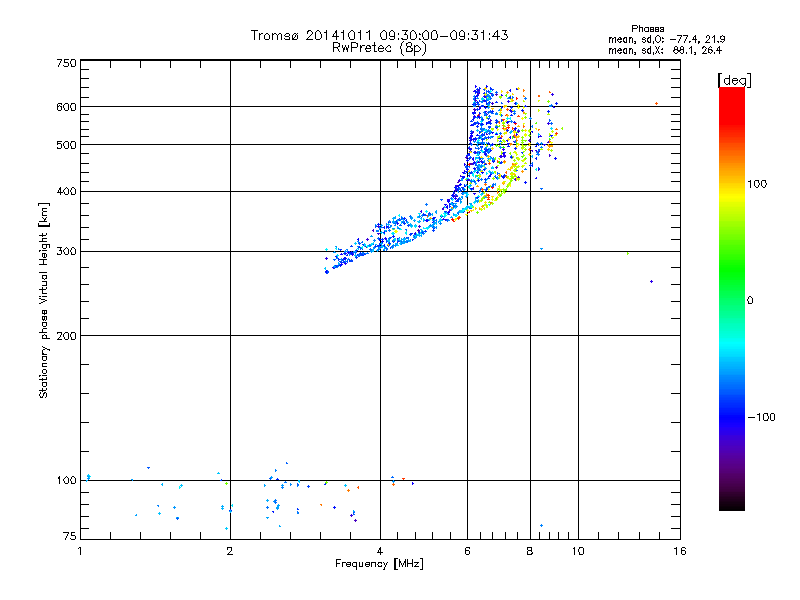Click the '10' frequency axis tick label
Screen dimensions: 800x600
[x=578, y=551]
